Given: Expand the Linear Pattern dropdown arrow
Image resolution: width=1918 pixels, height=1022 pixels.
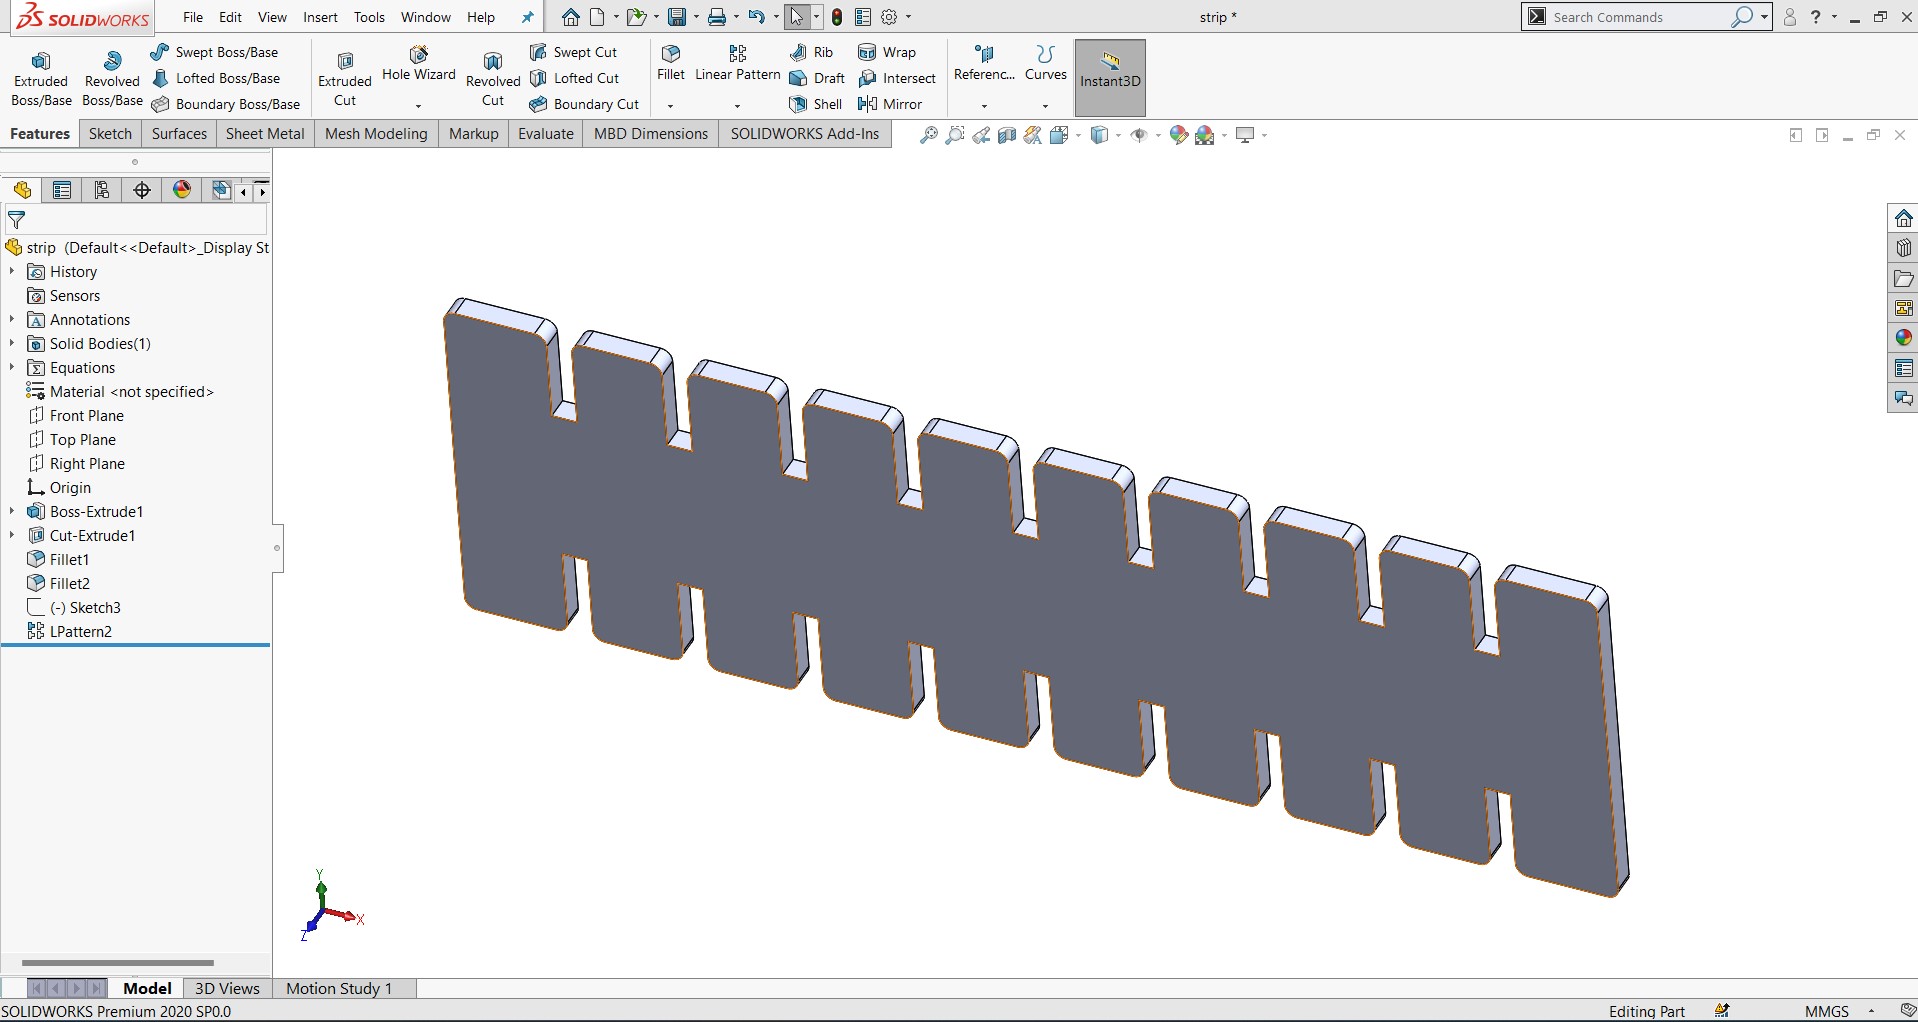Looking at the screenshot, I should 738,105.
